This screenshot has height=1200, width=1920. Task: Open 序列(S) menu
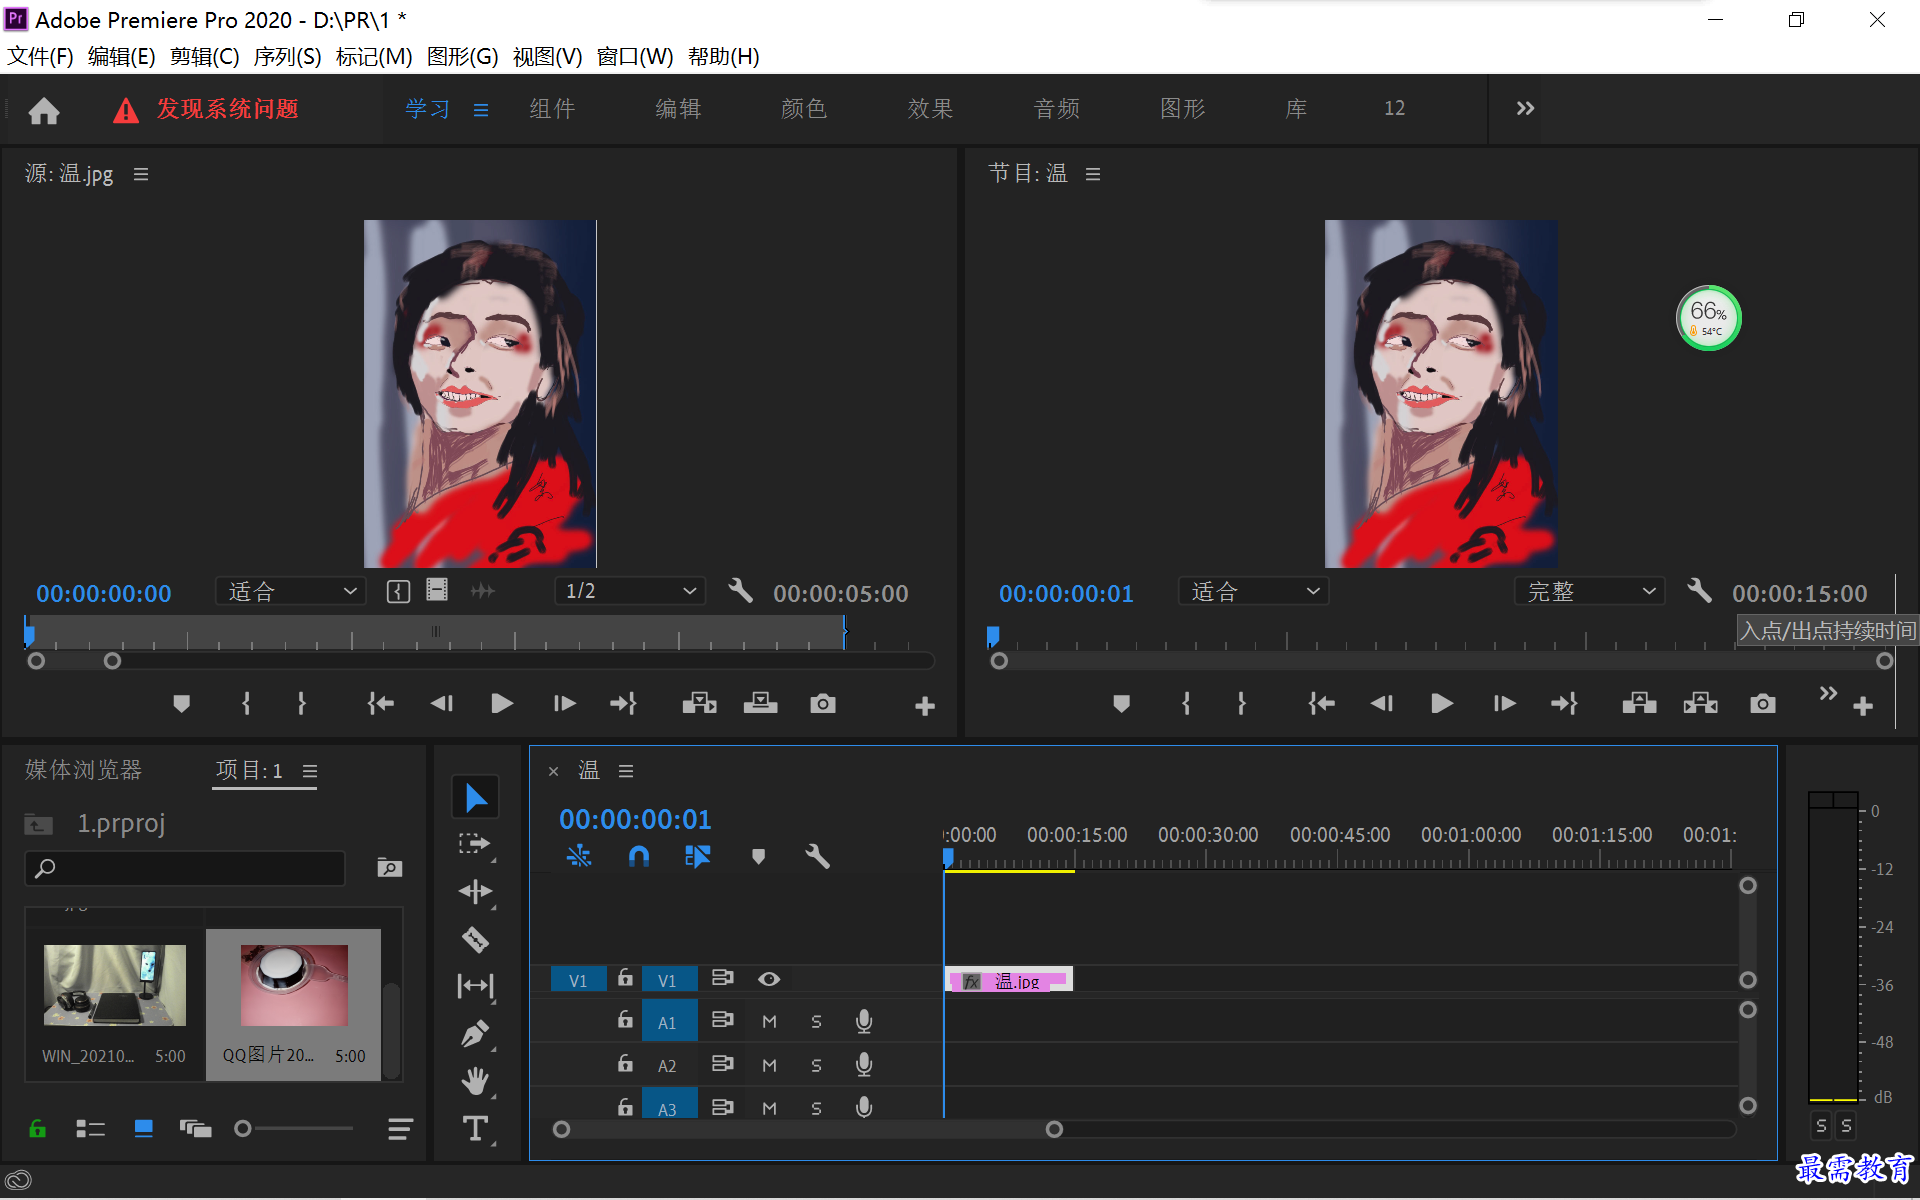pyautogui.click(x=287, y=56)
